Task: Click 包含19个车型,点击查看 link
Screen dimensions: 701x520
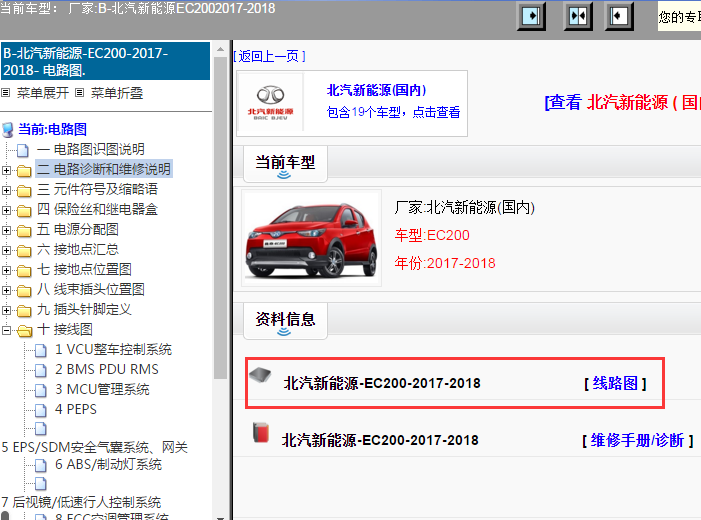Action: click(393, 112)
